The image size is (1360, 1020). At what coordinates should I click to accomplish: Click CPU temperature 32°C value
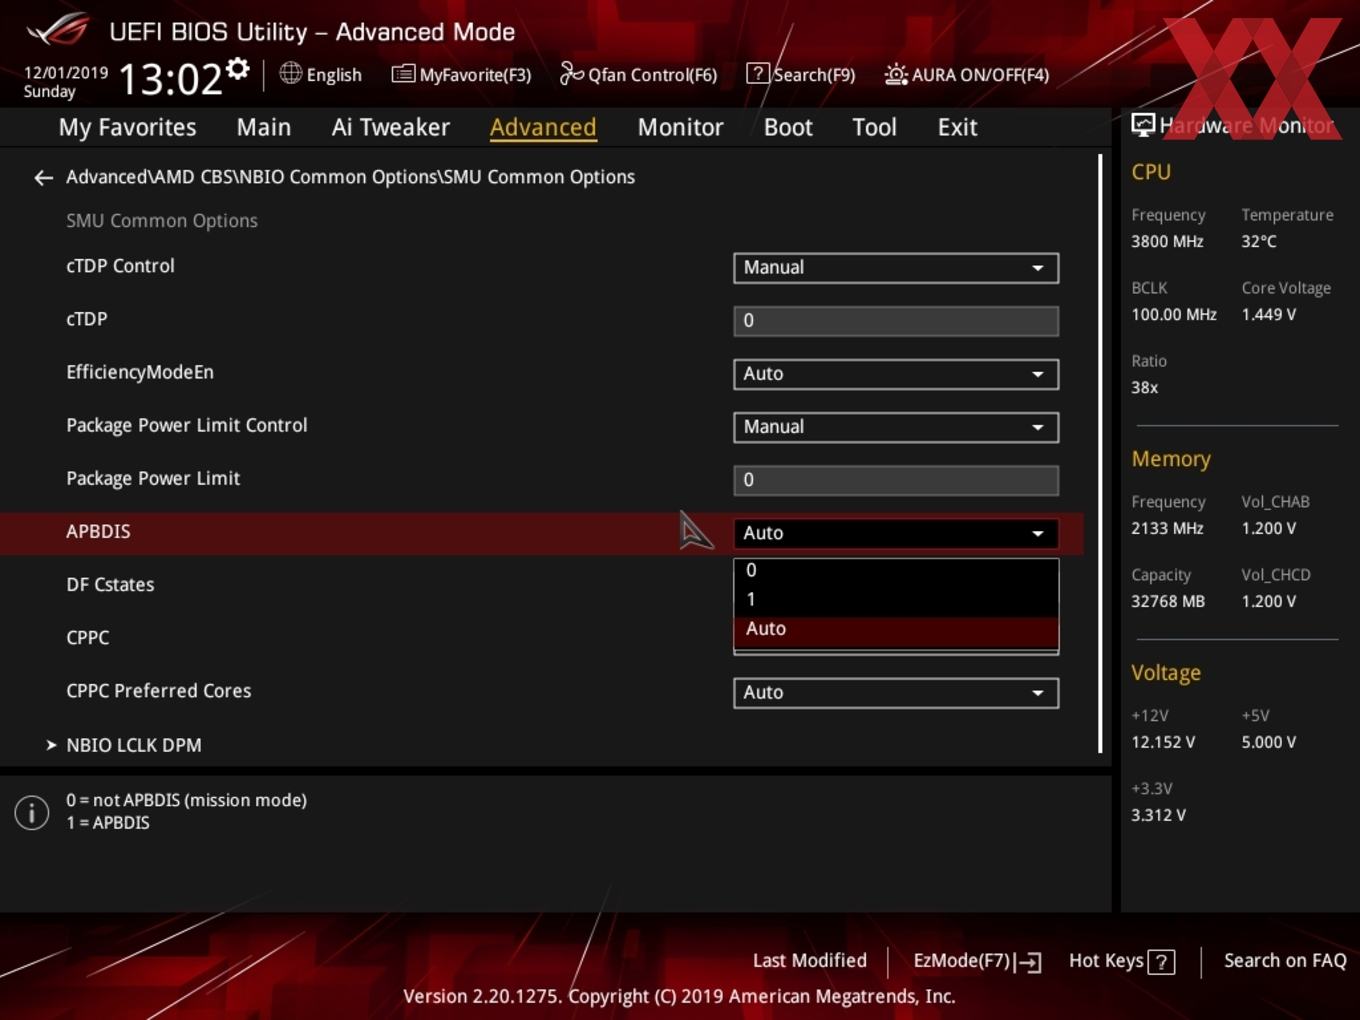(1259, 241)
